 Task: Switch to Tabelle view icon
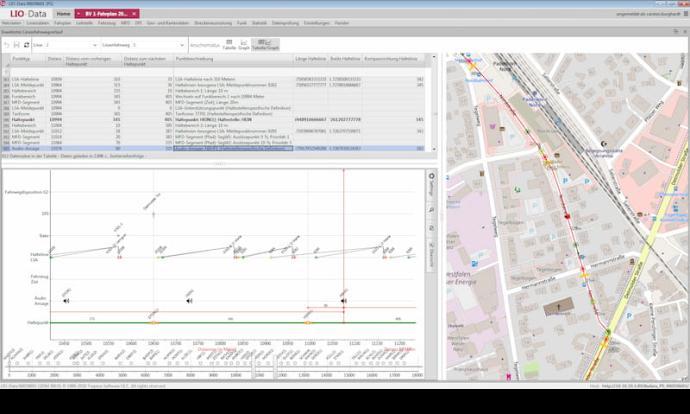(x=229, y=45)
